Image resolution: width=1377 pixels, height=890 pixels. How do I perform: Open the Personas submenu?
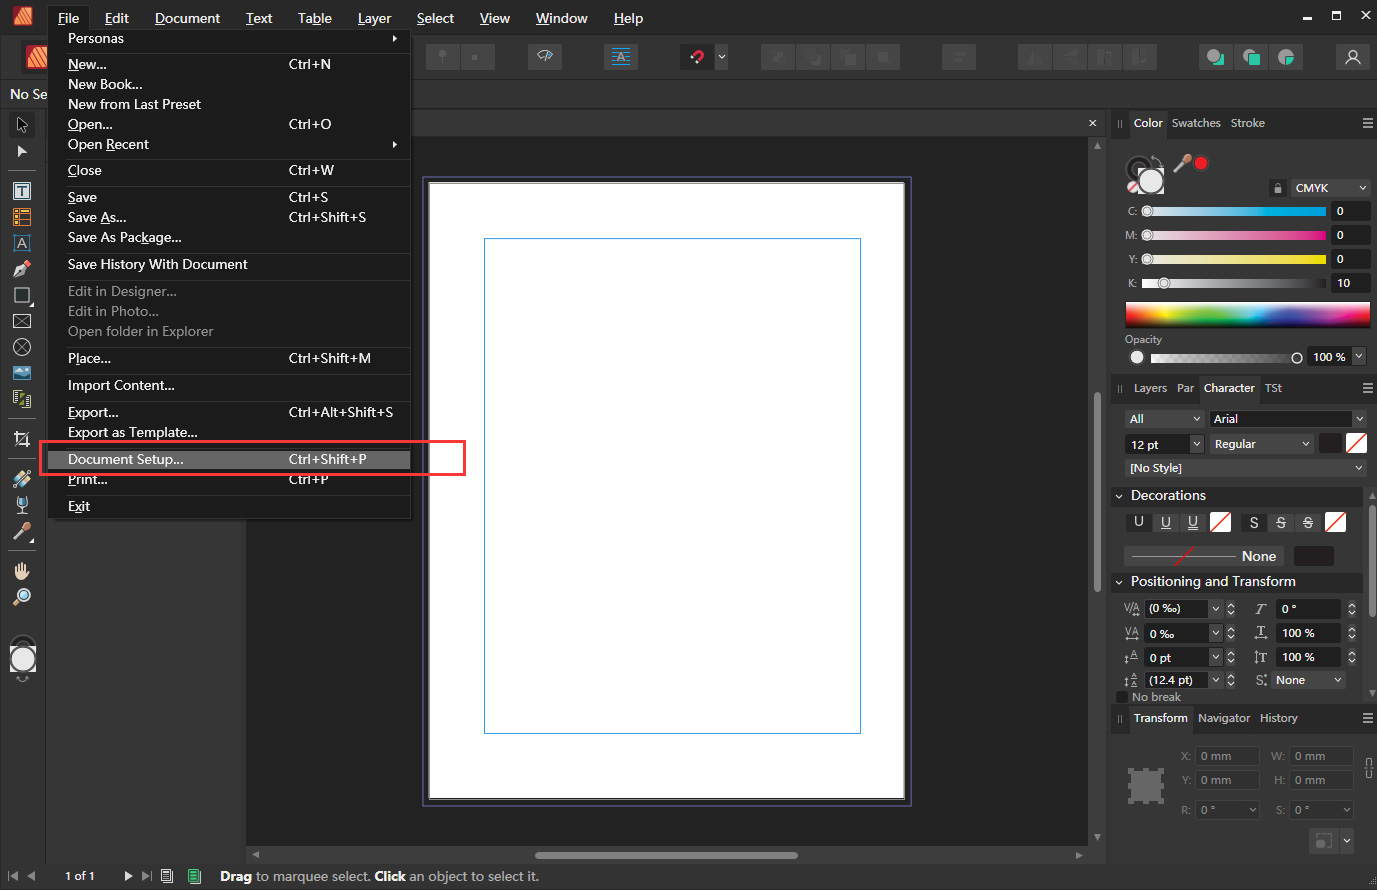pos(229,38)
